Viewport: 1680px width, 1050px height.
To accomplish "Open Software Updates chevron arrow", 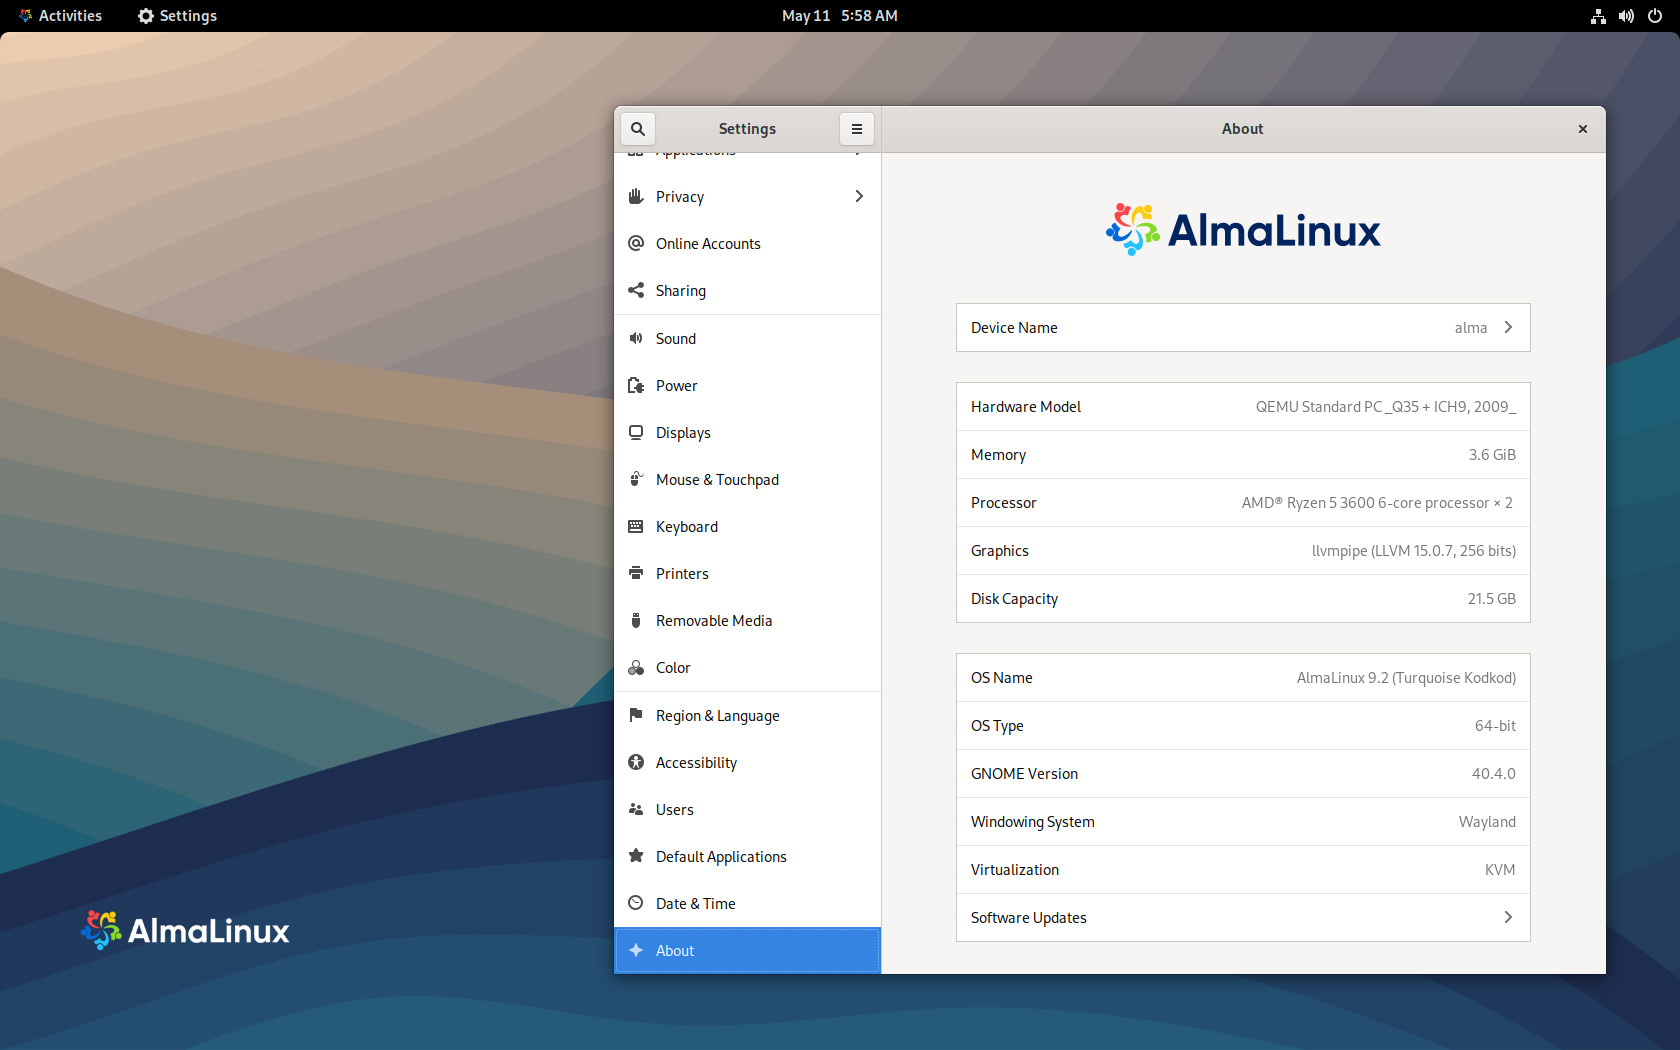I will coord(1508,917).
